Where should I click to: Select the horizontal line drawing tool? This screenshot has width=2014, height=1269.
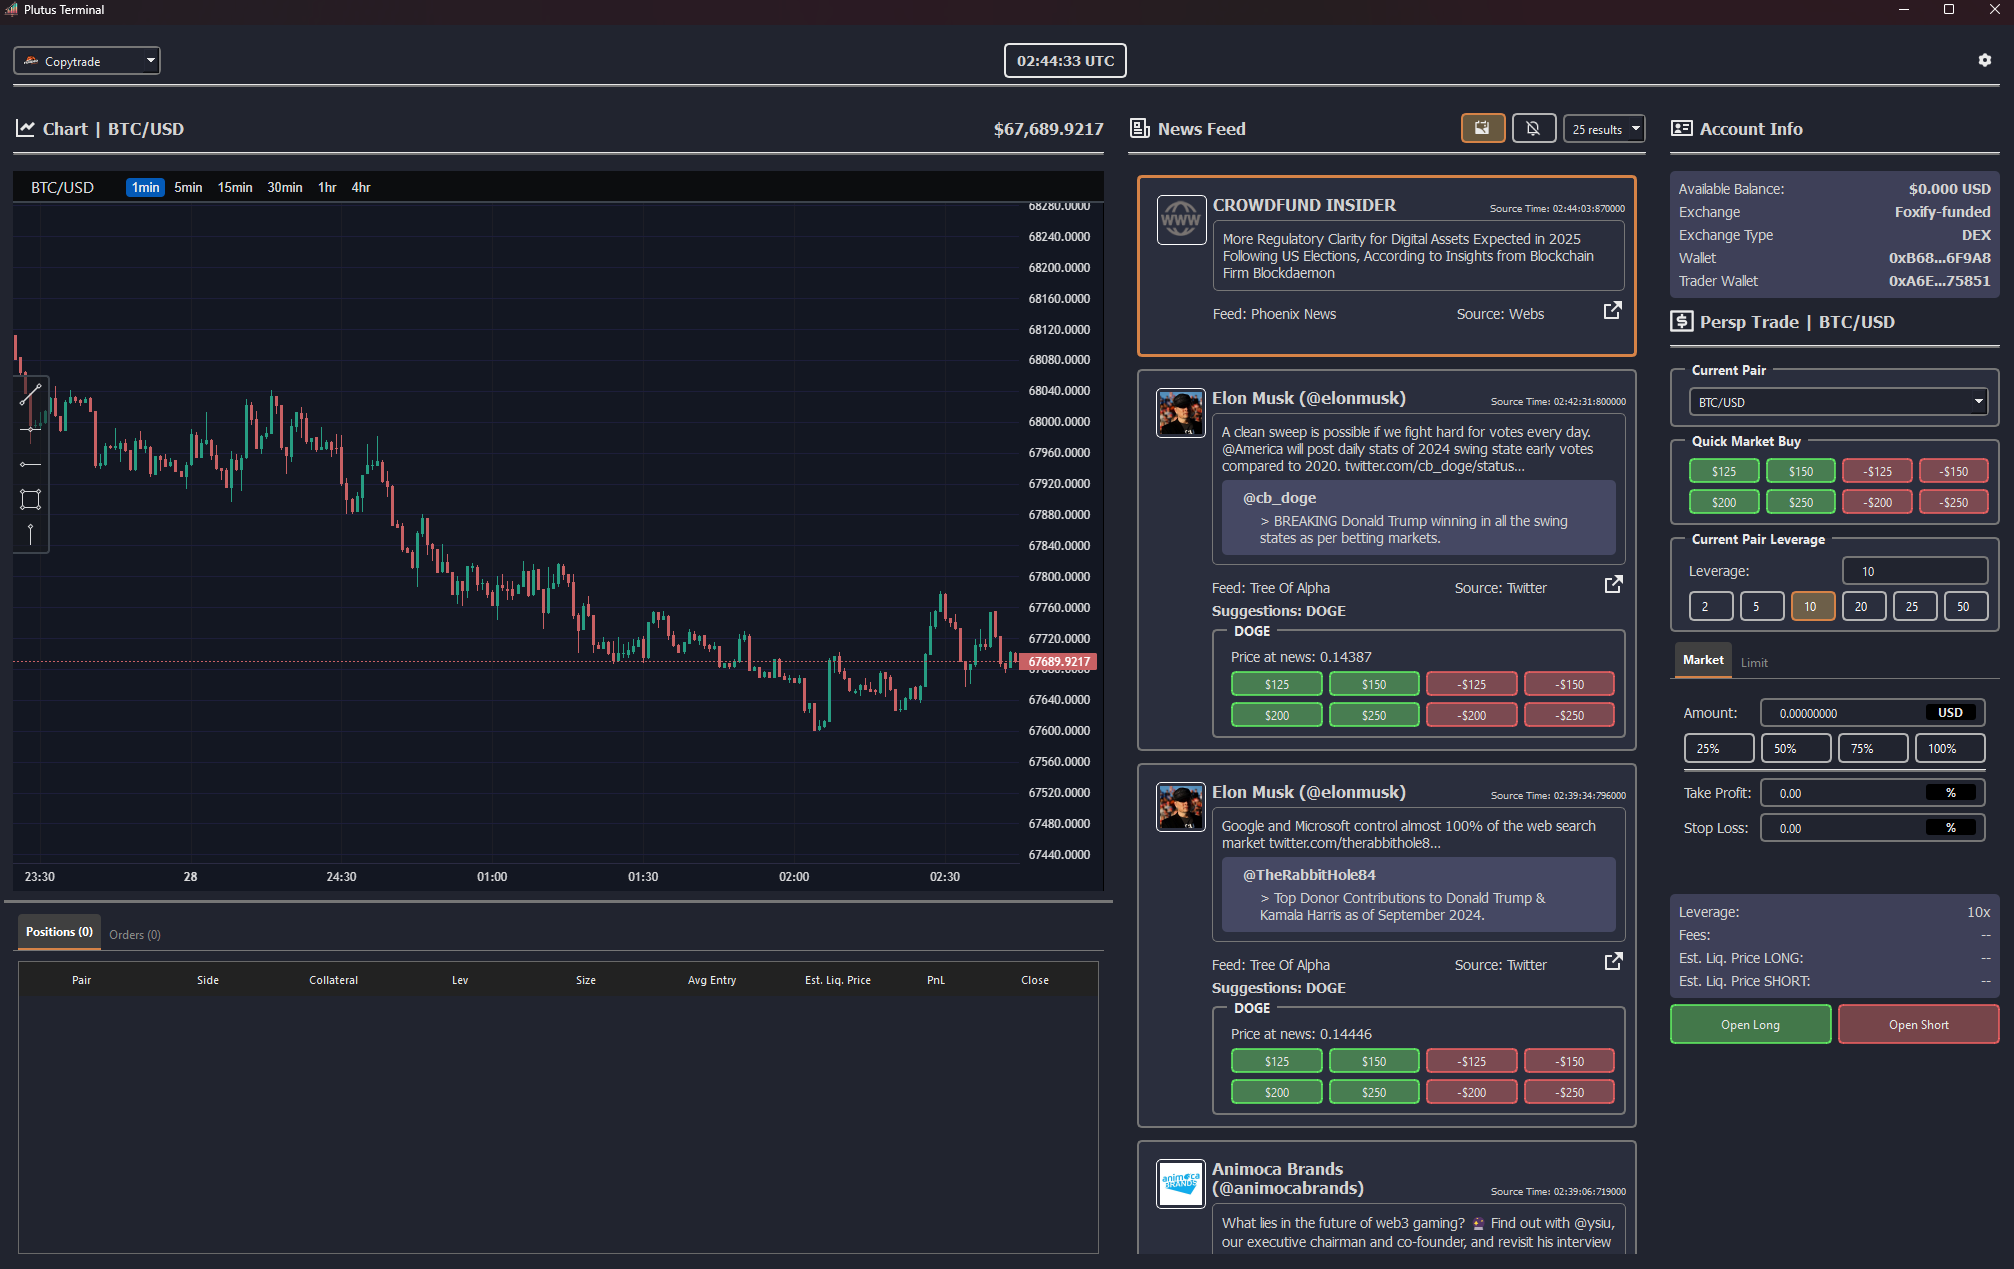point(31,429)
